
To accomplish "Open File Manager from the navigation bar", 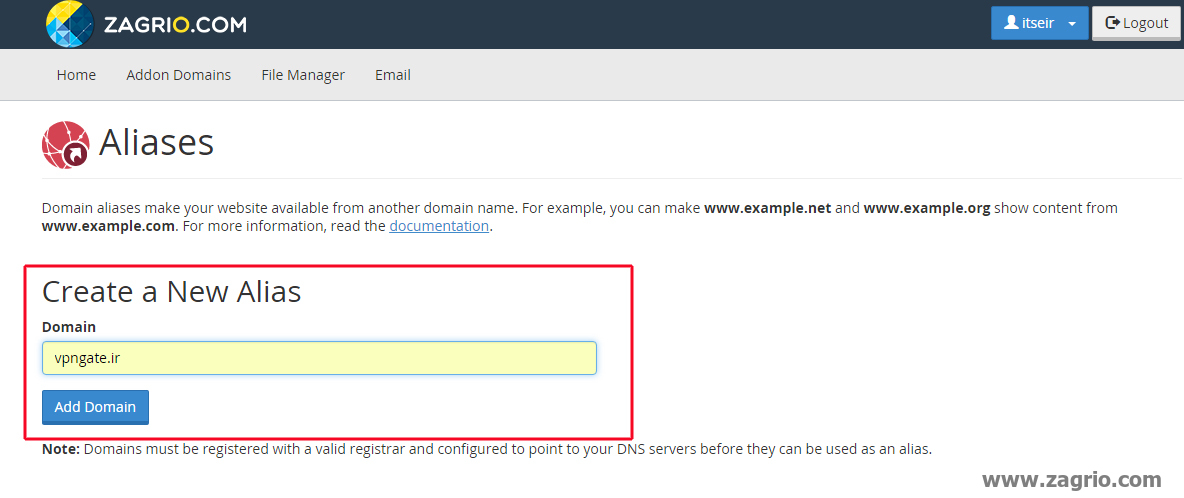I will [303, 75].
